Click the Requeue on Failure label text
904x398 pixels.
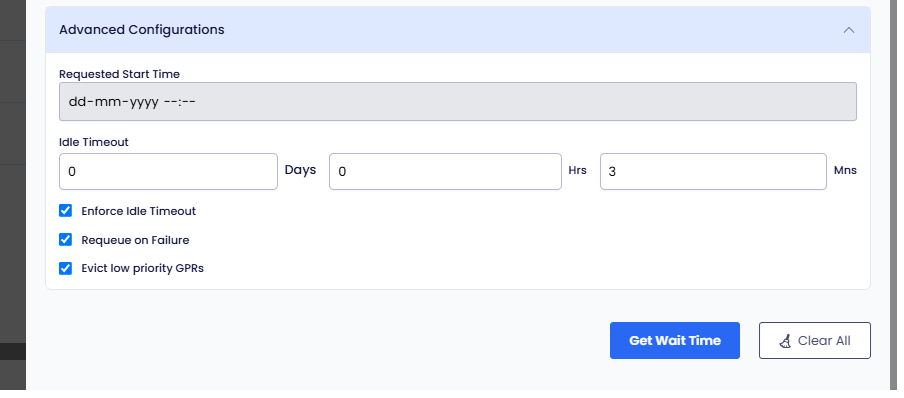click(135, 240)
